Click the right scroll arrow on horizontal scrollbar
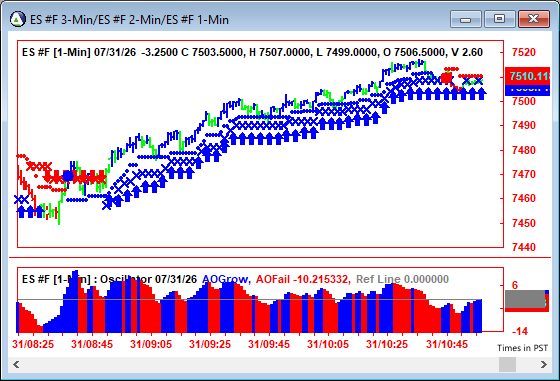Image resolution: width=560 pixels, height=381 pixels. (543, 365)
